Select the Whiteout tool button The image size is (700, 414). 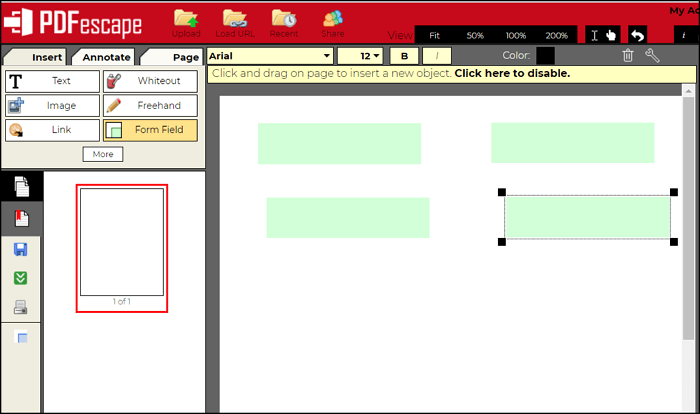coord(150,81)
